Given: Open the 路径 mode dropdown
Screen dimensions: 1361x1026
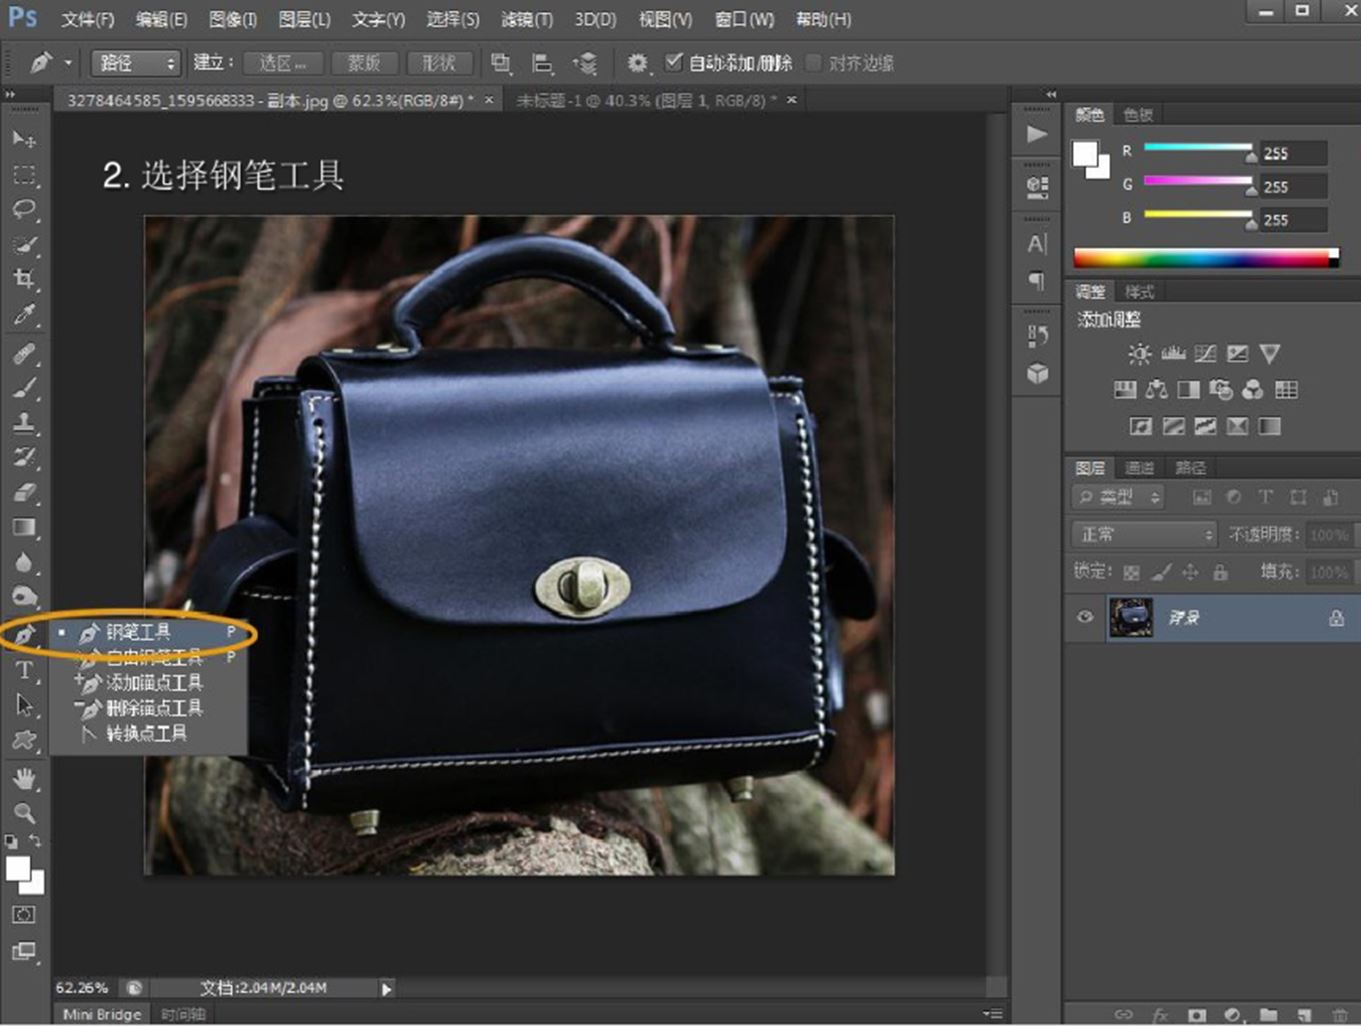Looking at the screenshot, I should 135,63.
